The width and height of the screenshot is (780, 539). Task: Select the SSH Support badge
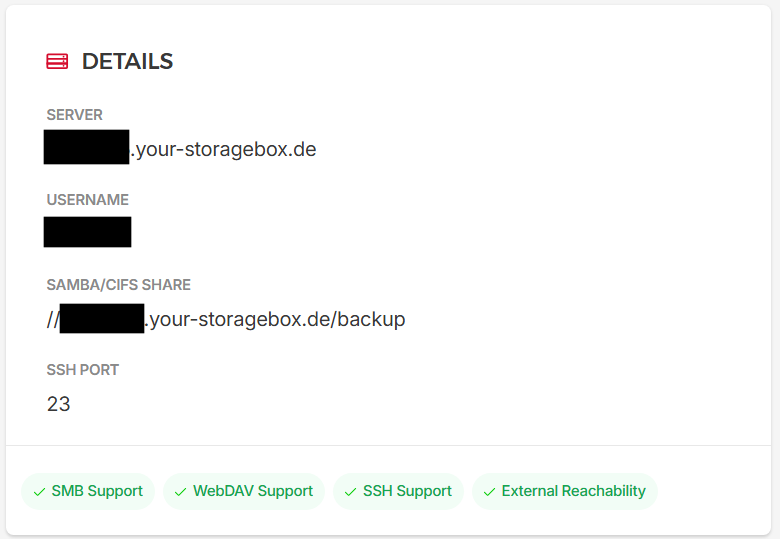(x=398, y=491)
